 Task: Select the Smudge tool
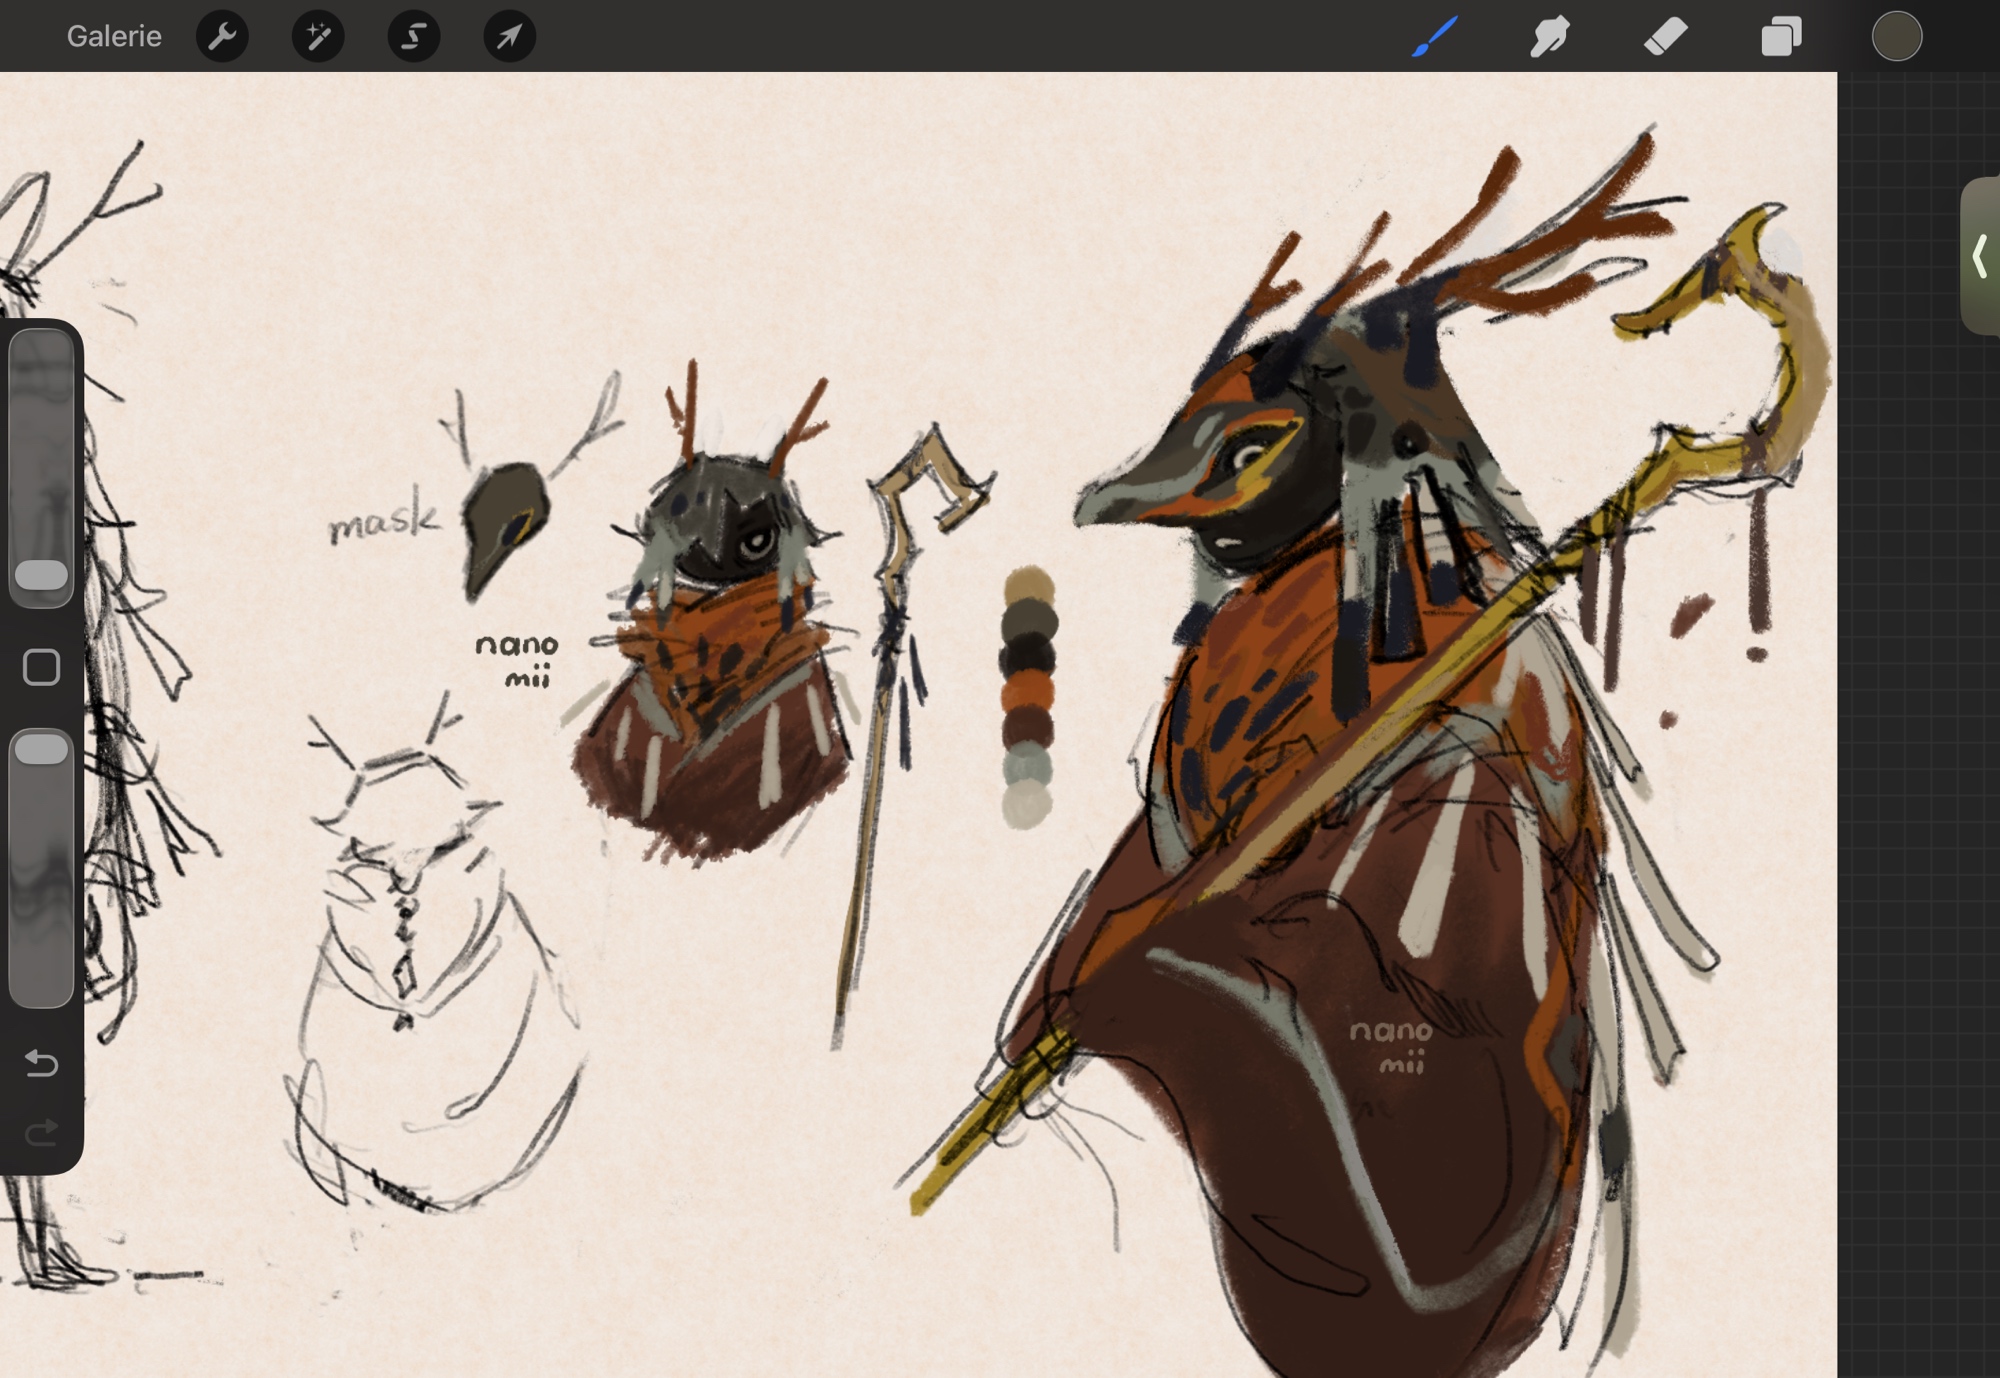1550,37
